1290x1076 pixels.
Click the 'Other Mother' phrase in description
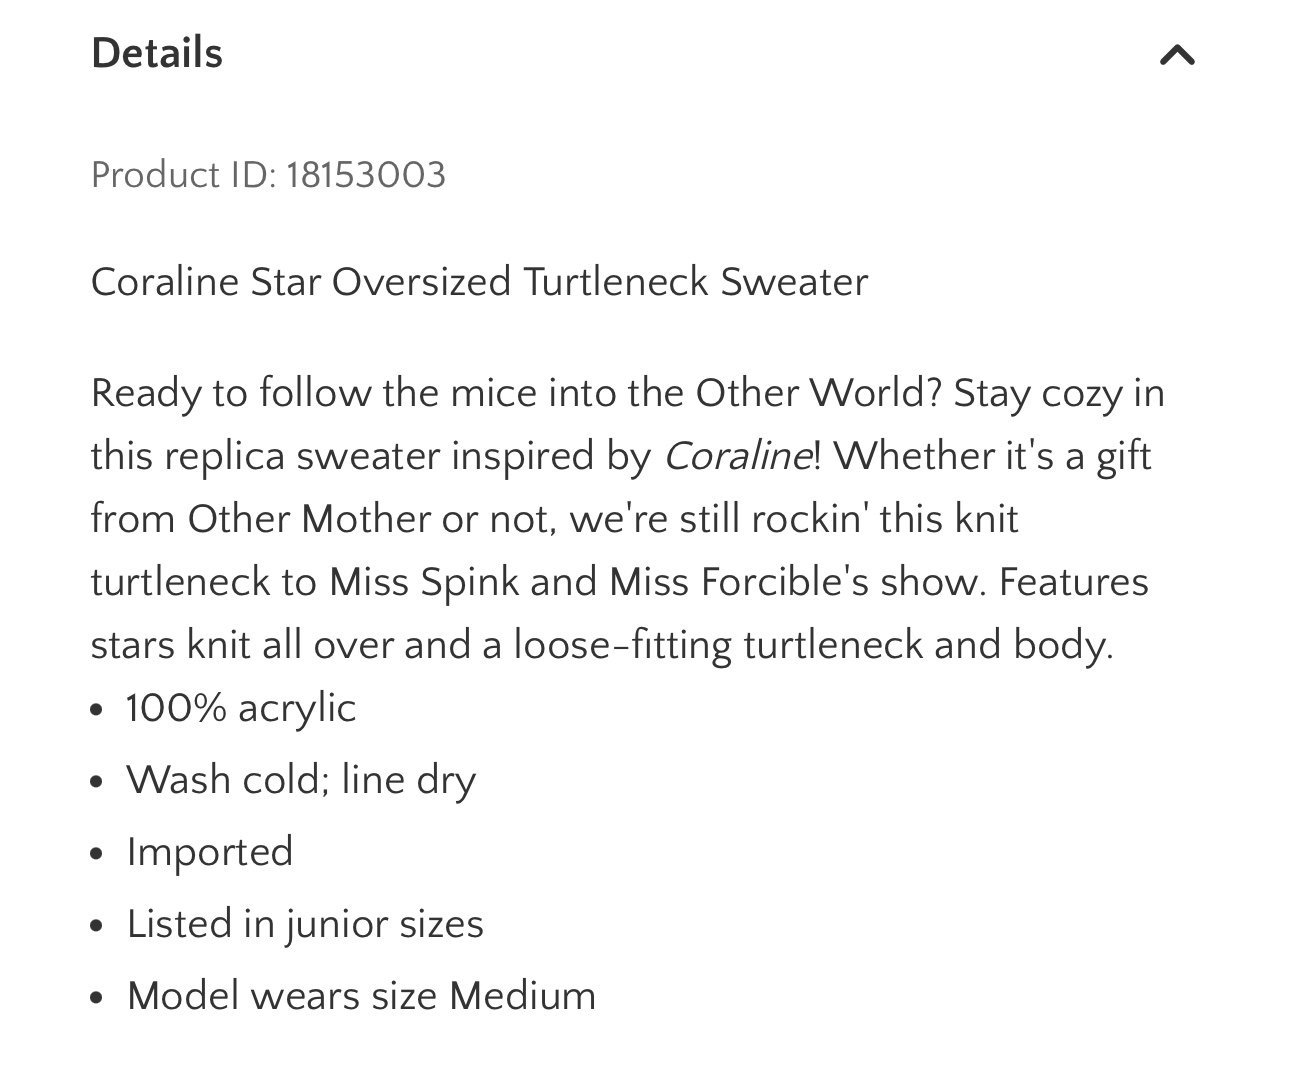tap(309, 520)
